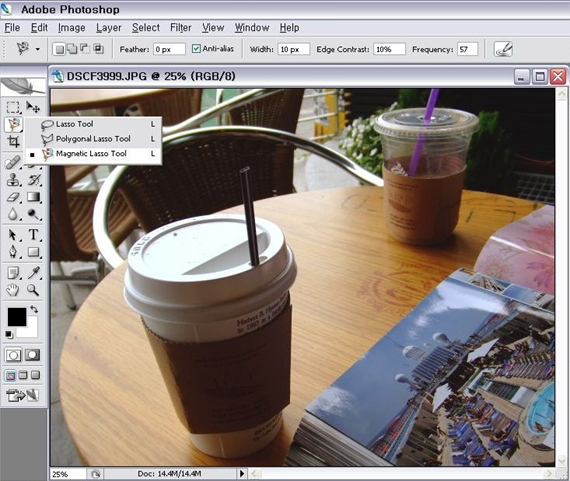
Task: Click the foreground black color swatch
Action: (17, 317)
